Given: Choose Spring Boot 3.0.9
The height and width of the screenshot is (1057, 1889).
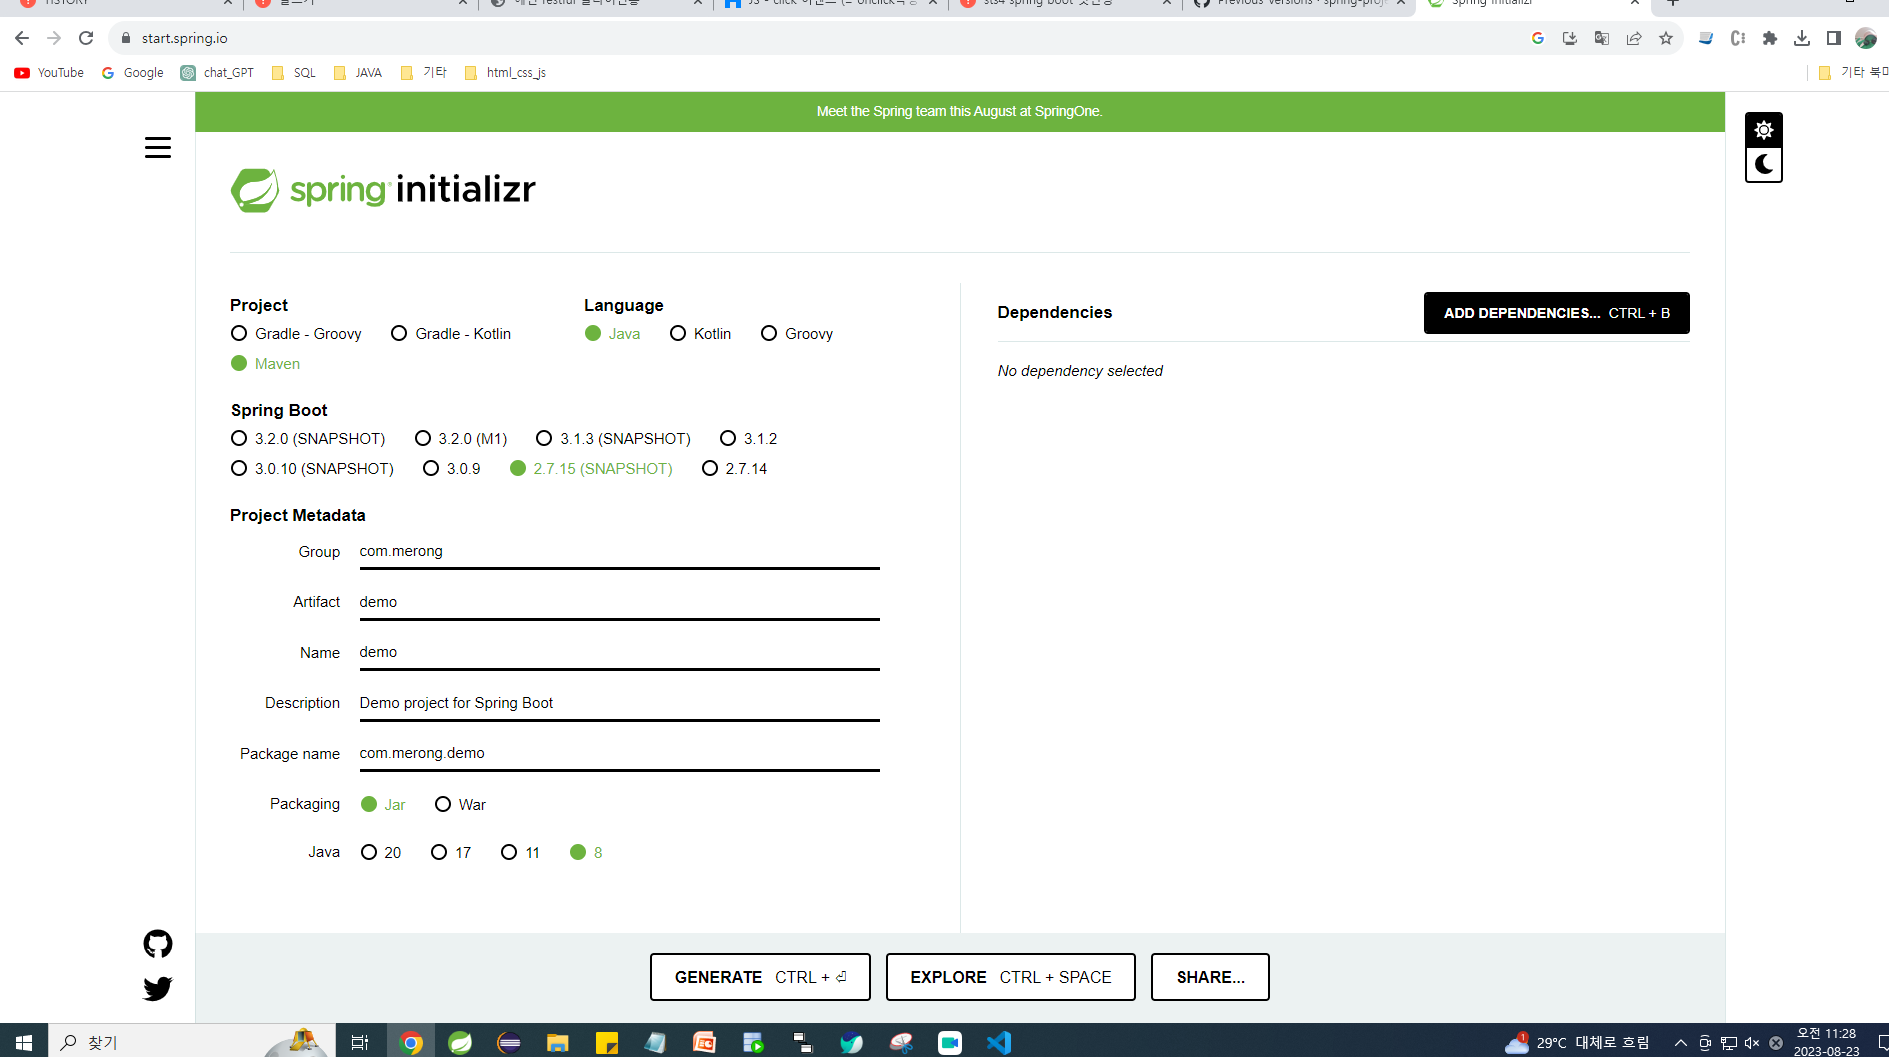Looking at the screenshot, I should (451, 468).
